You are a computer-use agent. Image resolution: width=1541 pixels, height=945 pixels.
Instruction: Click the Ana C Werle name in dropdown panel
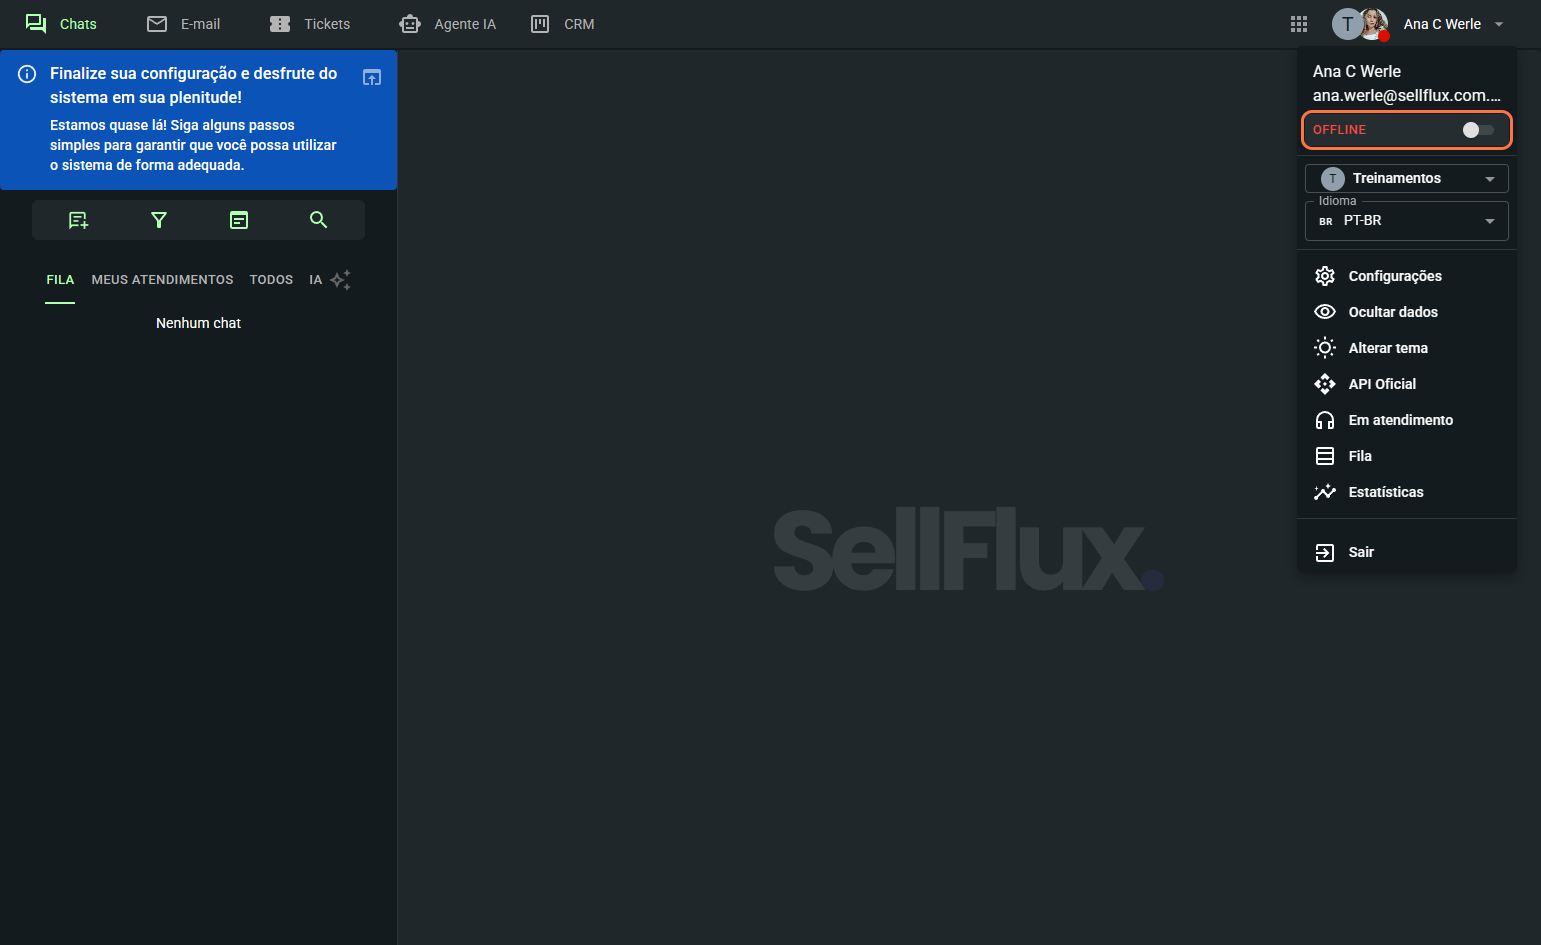pyautogui.click(x=1356, y=72)
